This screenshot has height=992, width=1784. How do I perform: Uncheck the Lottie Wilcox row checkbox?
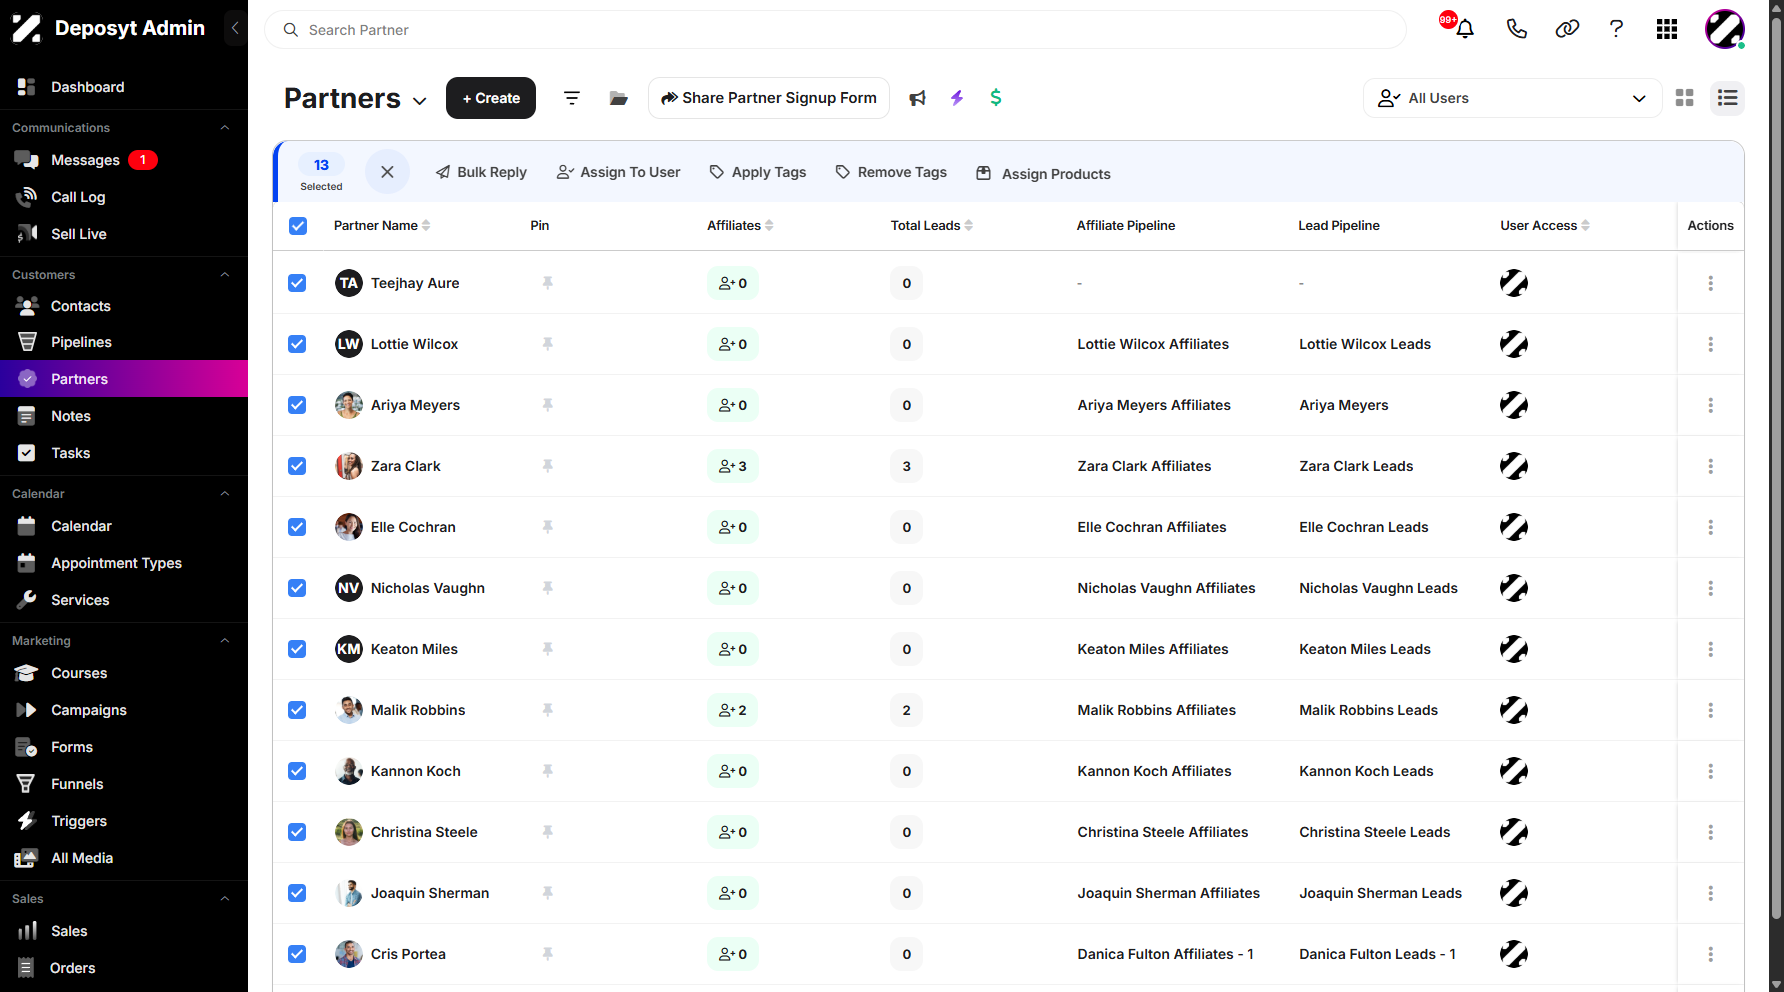[297, 344]
